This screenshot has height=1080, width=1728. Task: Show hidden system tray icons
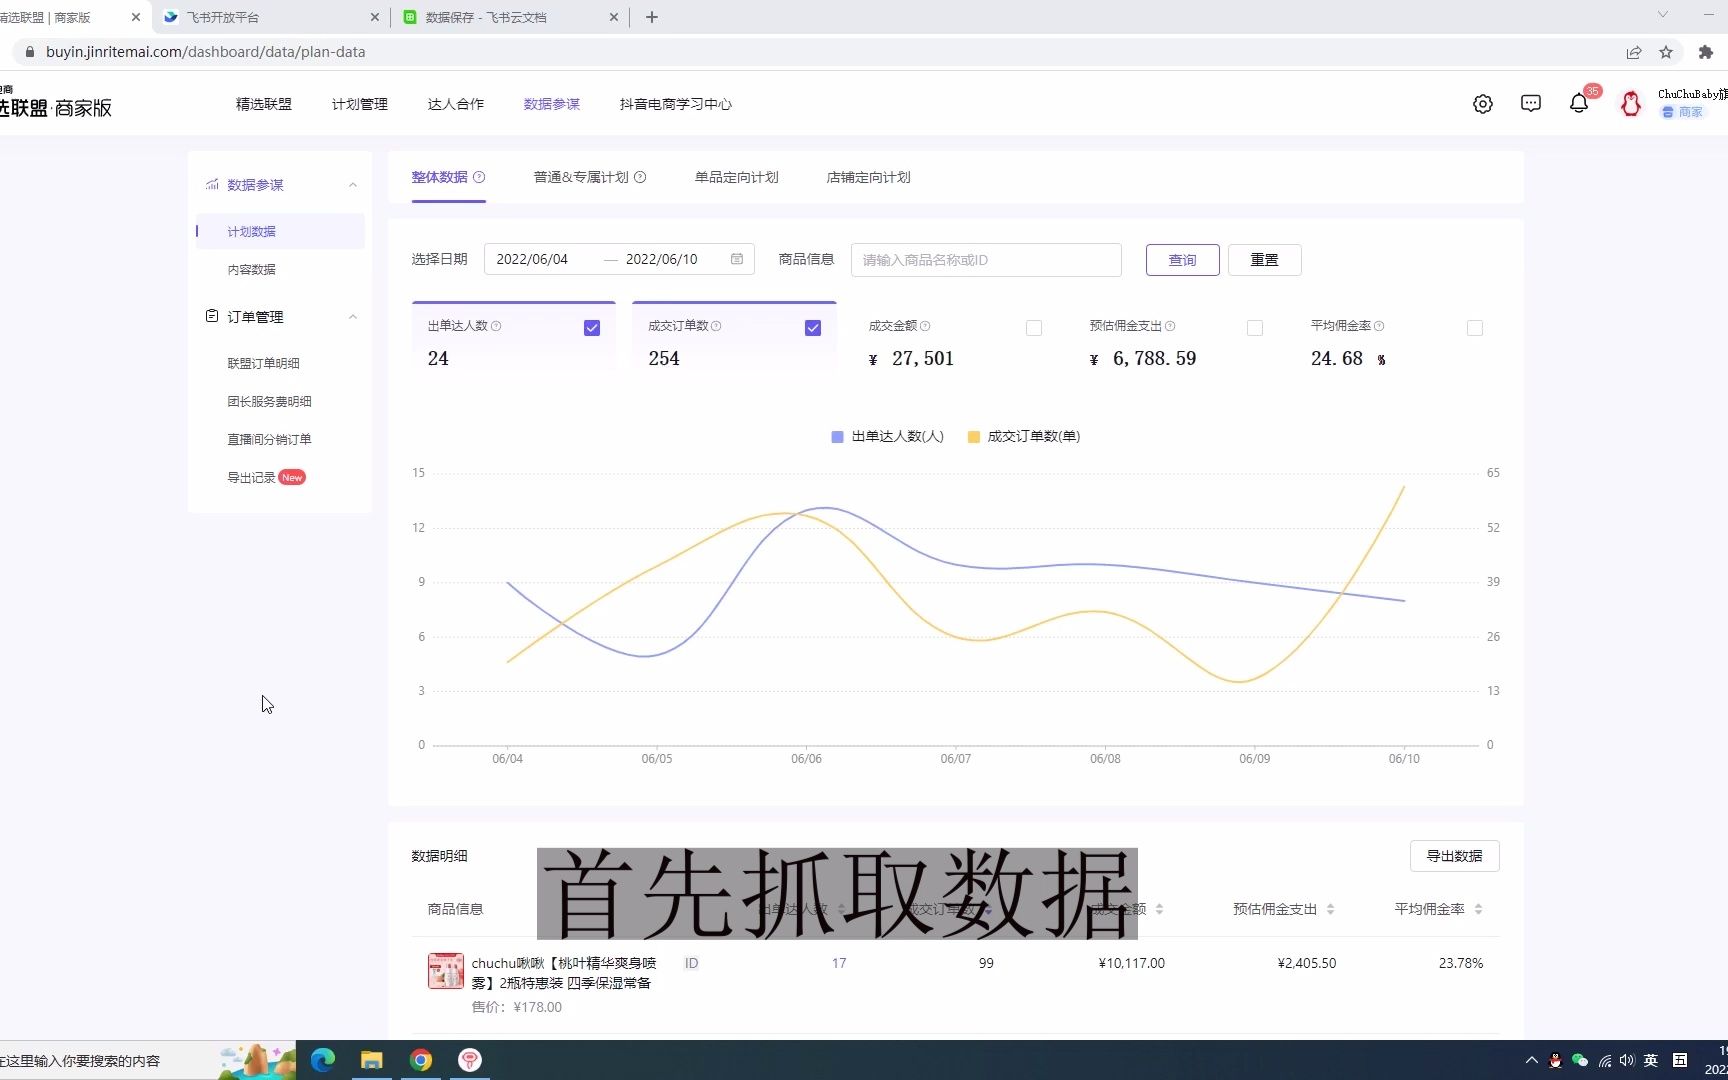1532,1061
